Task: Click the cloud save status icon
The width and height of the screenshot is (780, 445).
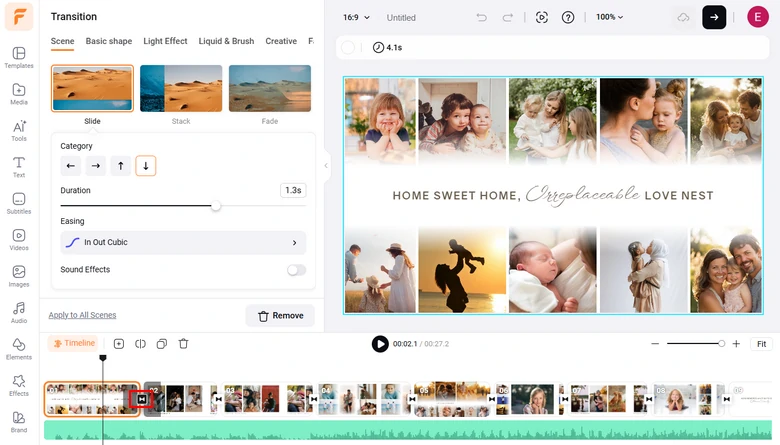Action: (683, 17)
